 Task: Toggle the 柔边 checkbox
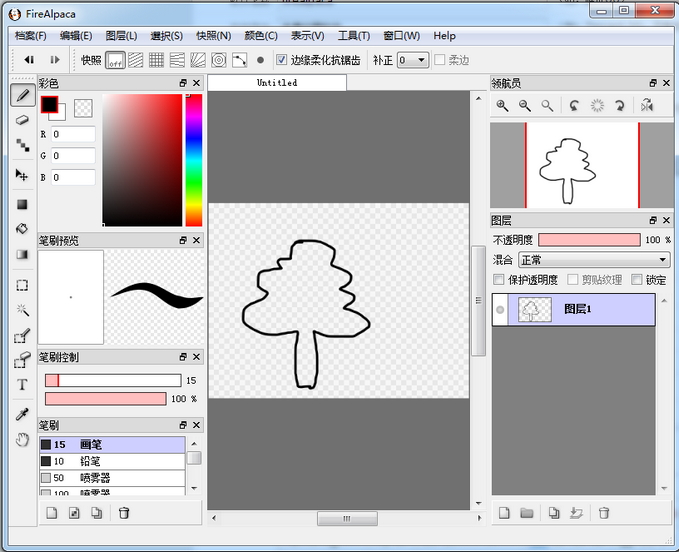coord(440,60)
